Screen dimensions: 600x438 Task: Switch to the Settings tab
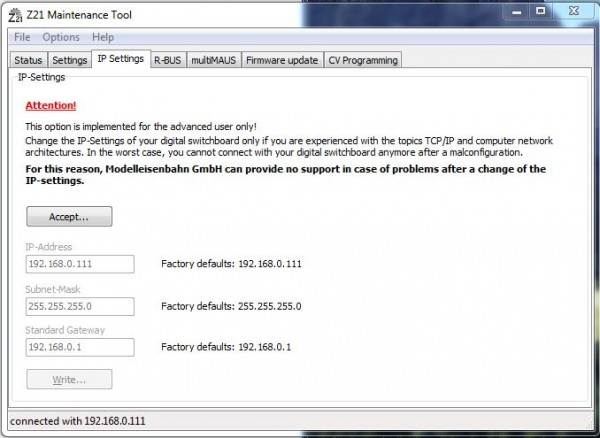[70, 60]
